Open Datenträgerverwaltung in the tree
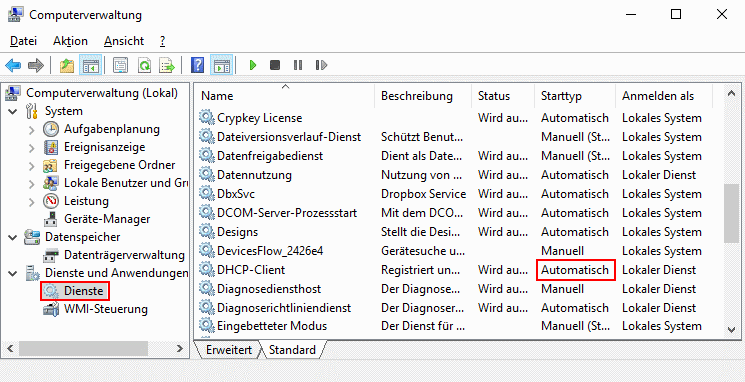The image size is (745, 382). [124, 255]
